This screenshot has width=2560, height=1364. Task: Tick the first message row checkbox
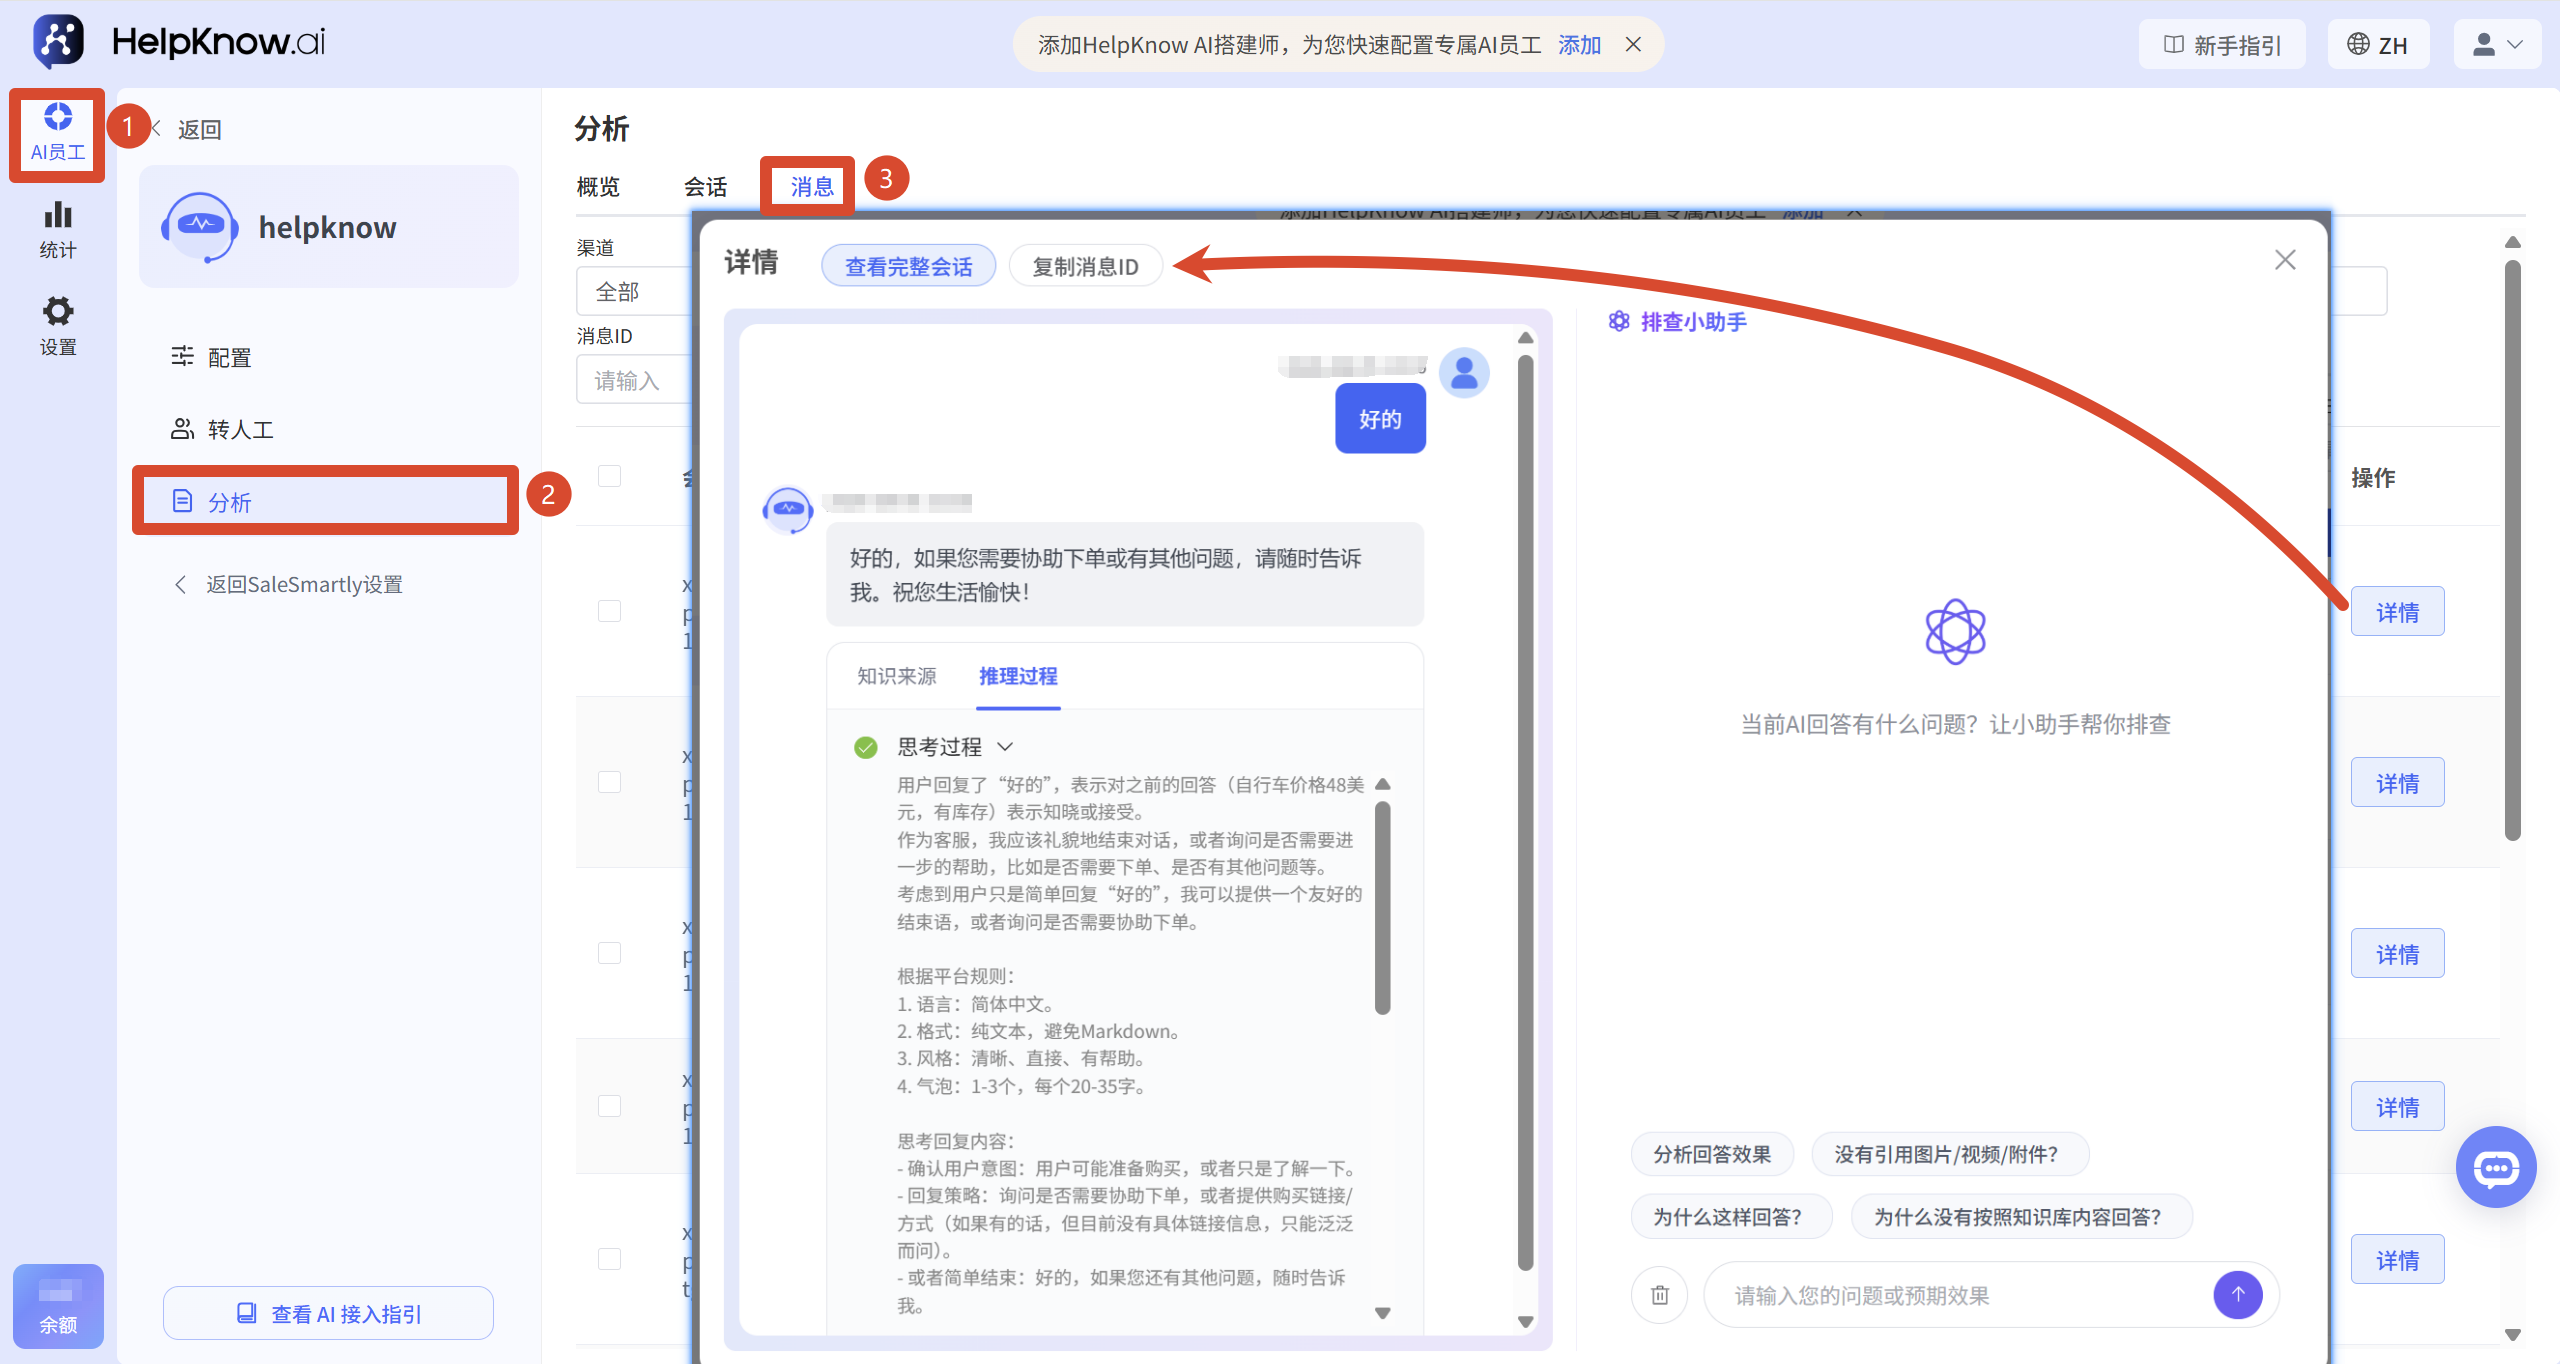pyautogui.click(x=609, y=611)
